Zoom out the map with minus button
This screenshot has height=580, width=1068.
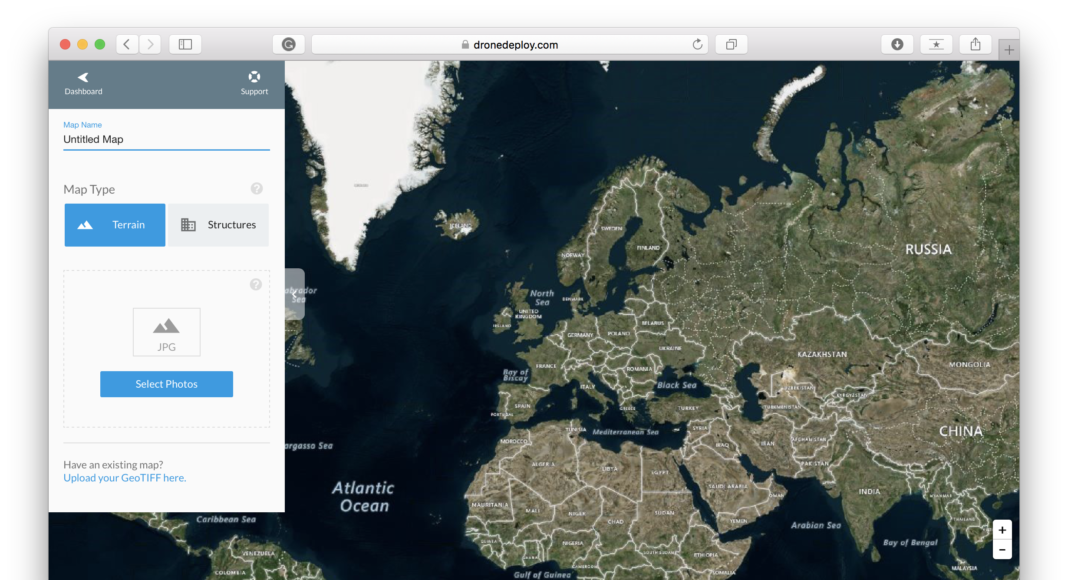pos(1002,549)
